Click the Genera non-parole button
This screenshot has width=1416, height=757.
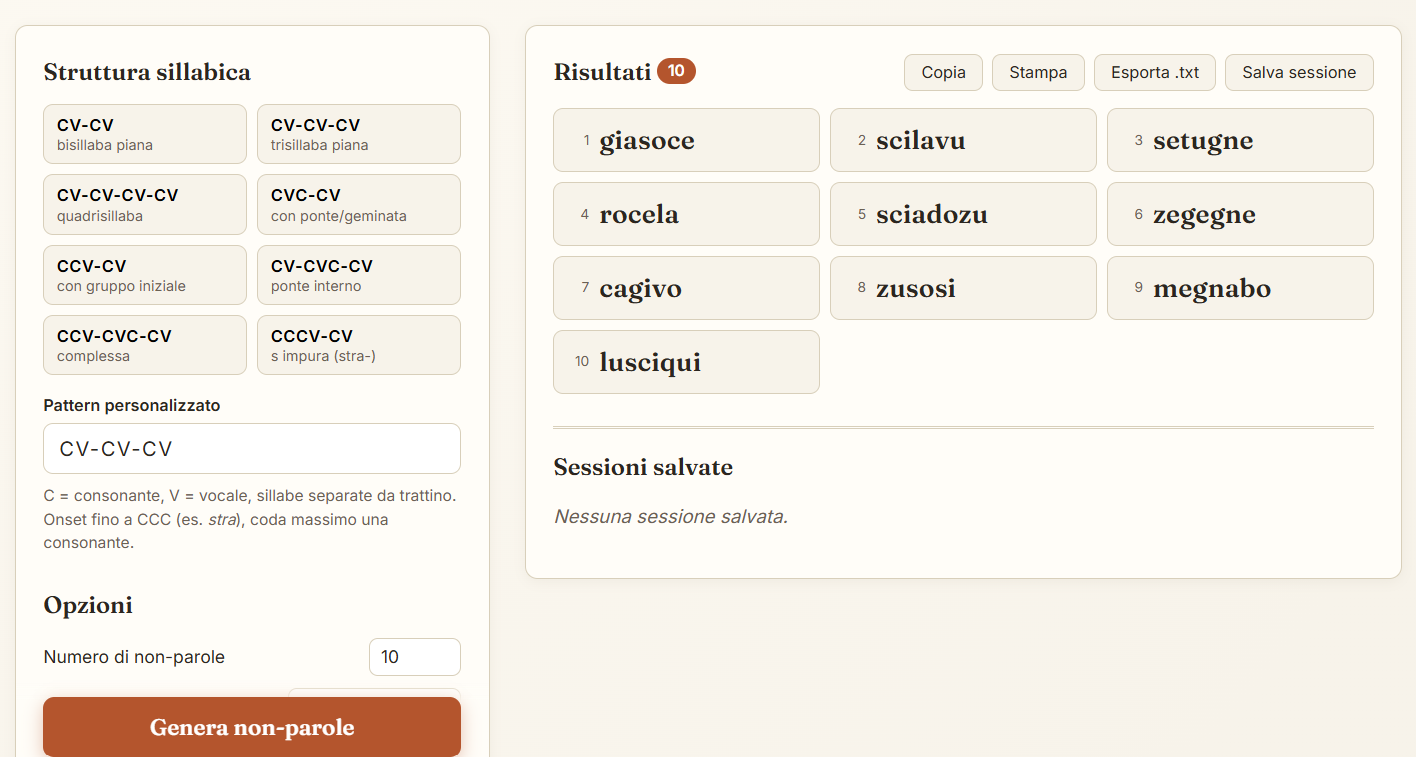252,727
